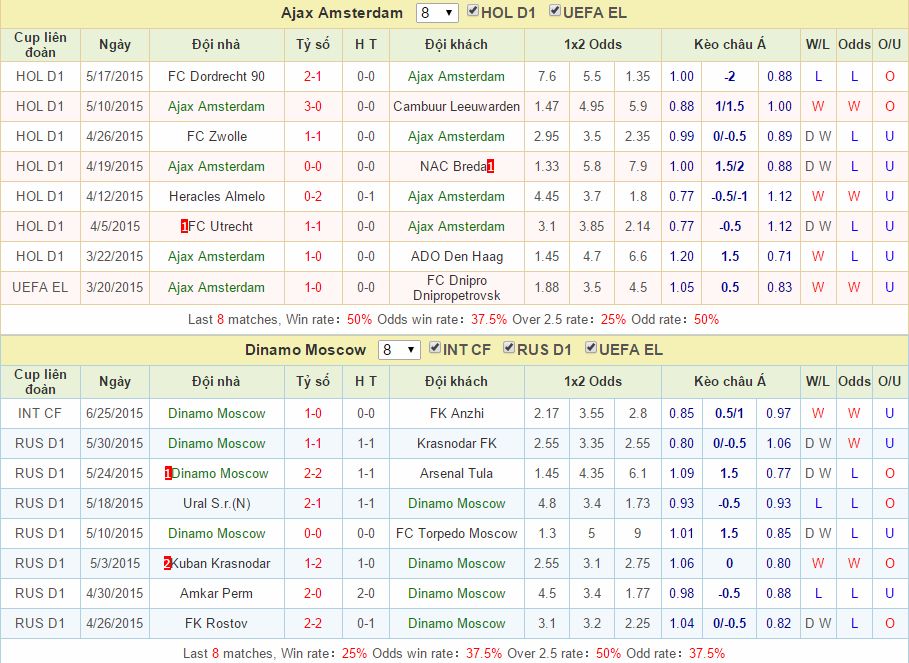Screen dimensions: 909x663
Task: Click the '1x2 Odds' header in Dinamo table
Action: tap(592, 382)
